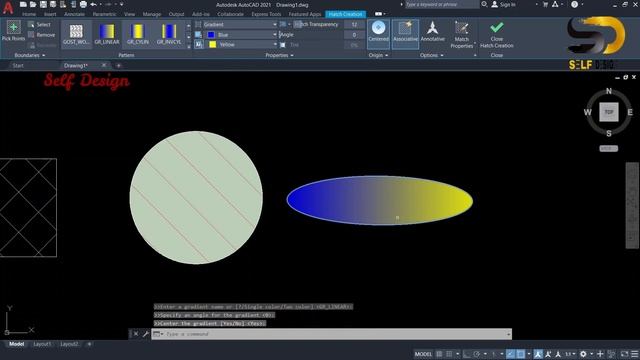Switch to the Layout1 tab

(42, 344)
